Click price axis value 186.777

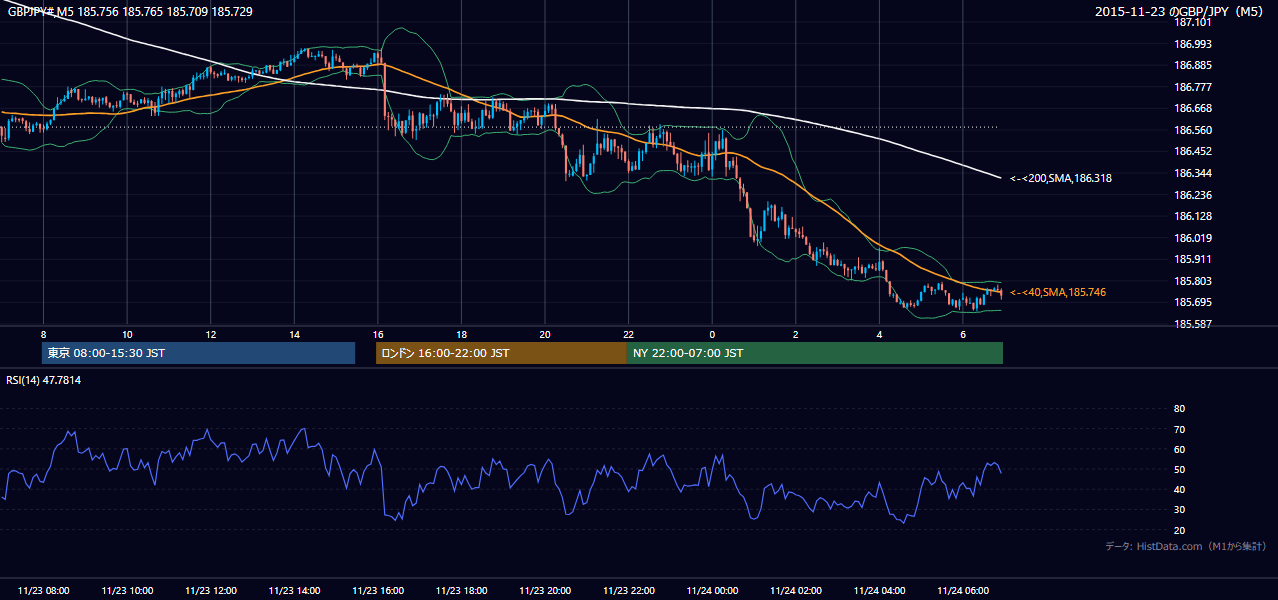(1192, 87)
